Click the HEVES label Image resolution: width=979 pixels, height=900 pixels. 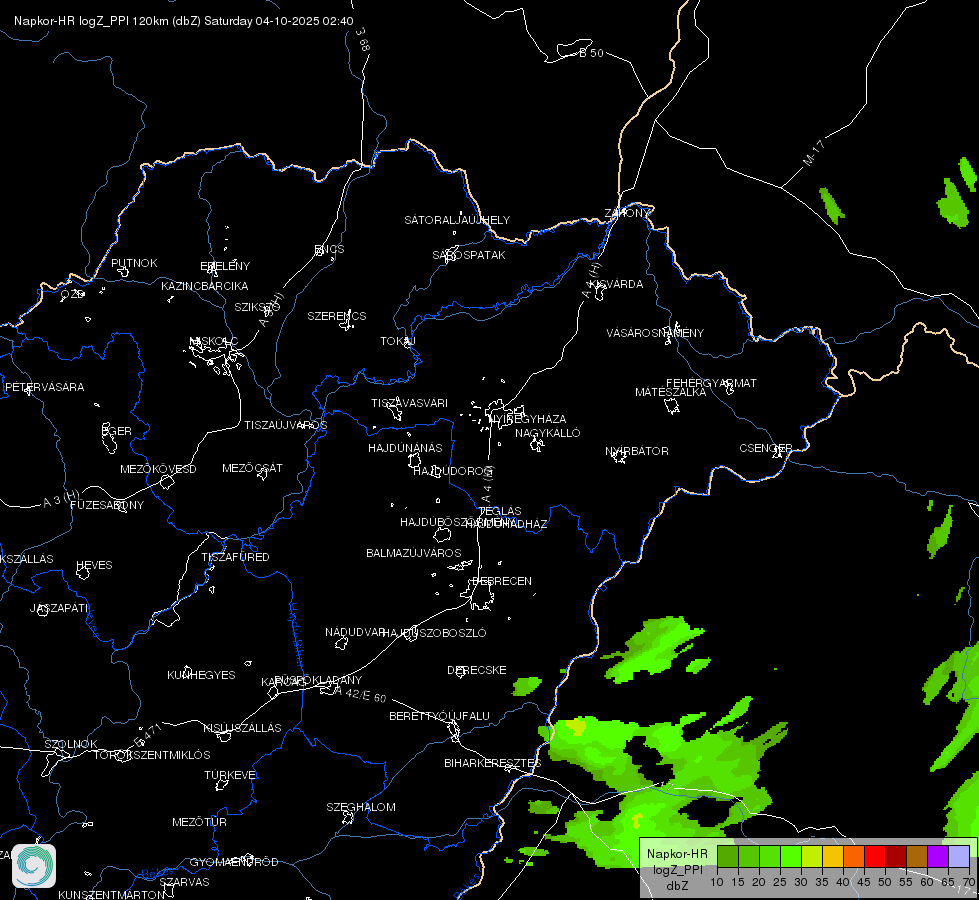tap(94, 565)
